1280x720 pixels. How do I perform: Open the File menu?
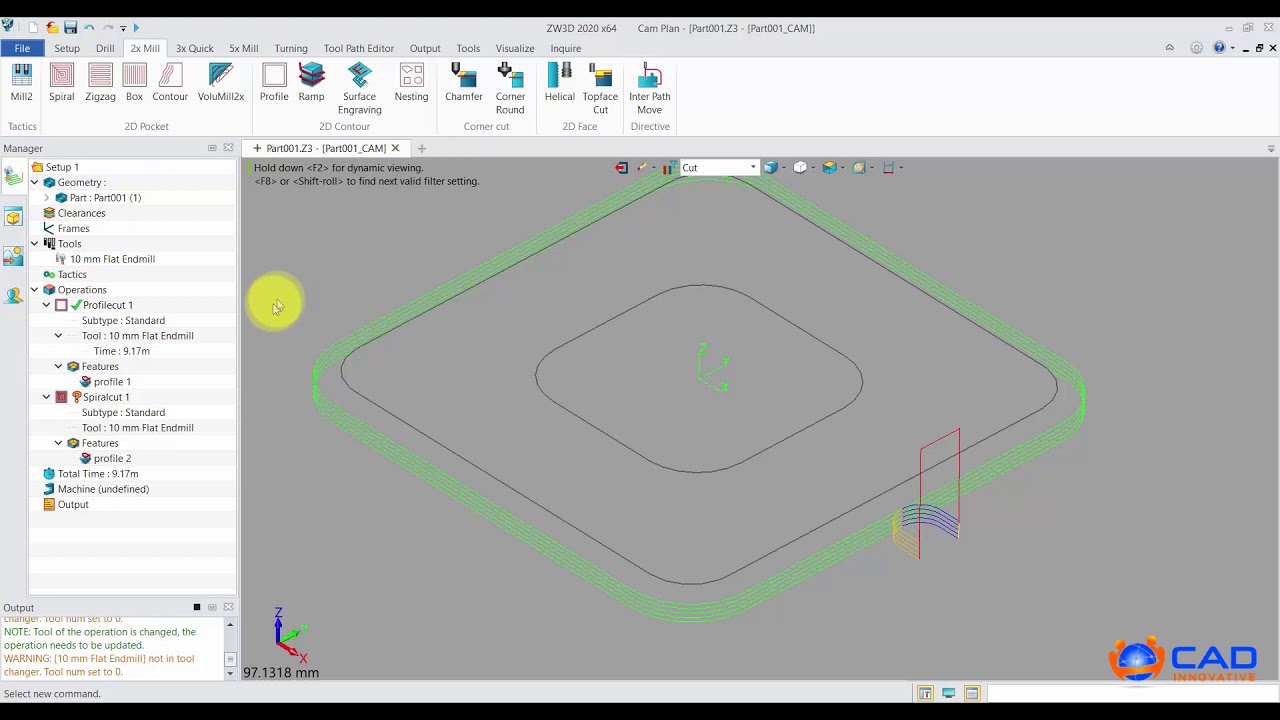point(22,48)
